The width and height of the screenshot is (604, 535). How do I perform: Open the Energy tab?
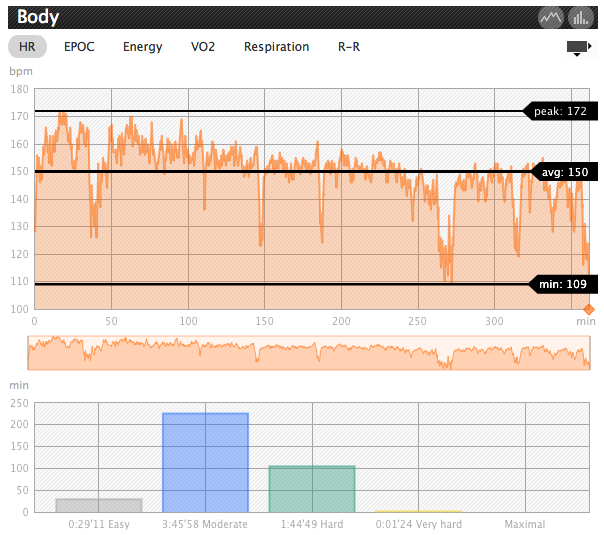[142, 47]
